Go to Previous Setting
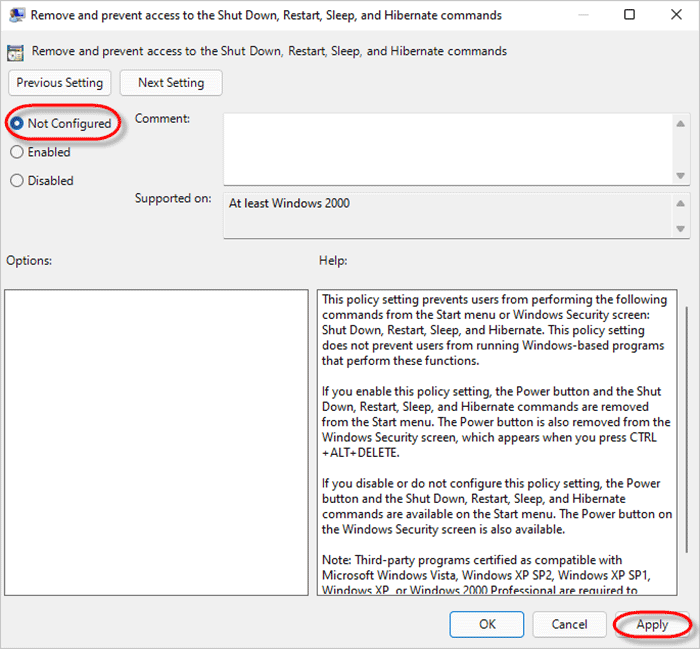 point(59,83)
